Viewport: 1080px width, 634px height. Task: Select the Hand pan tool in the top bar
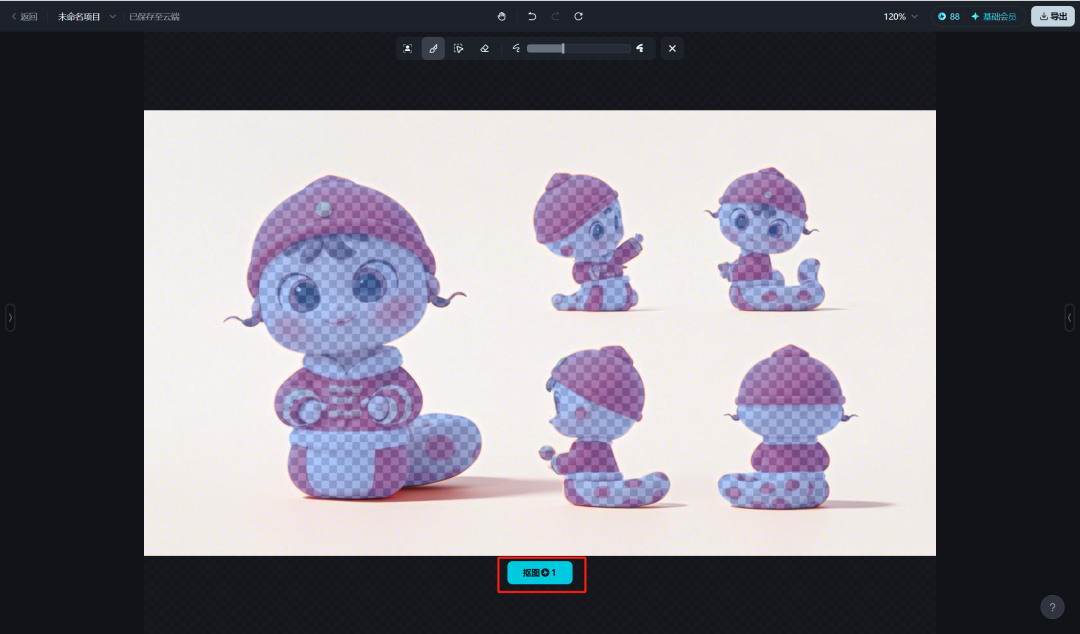point(502,16)
